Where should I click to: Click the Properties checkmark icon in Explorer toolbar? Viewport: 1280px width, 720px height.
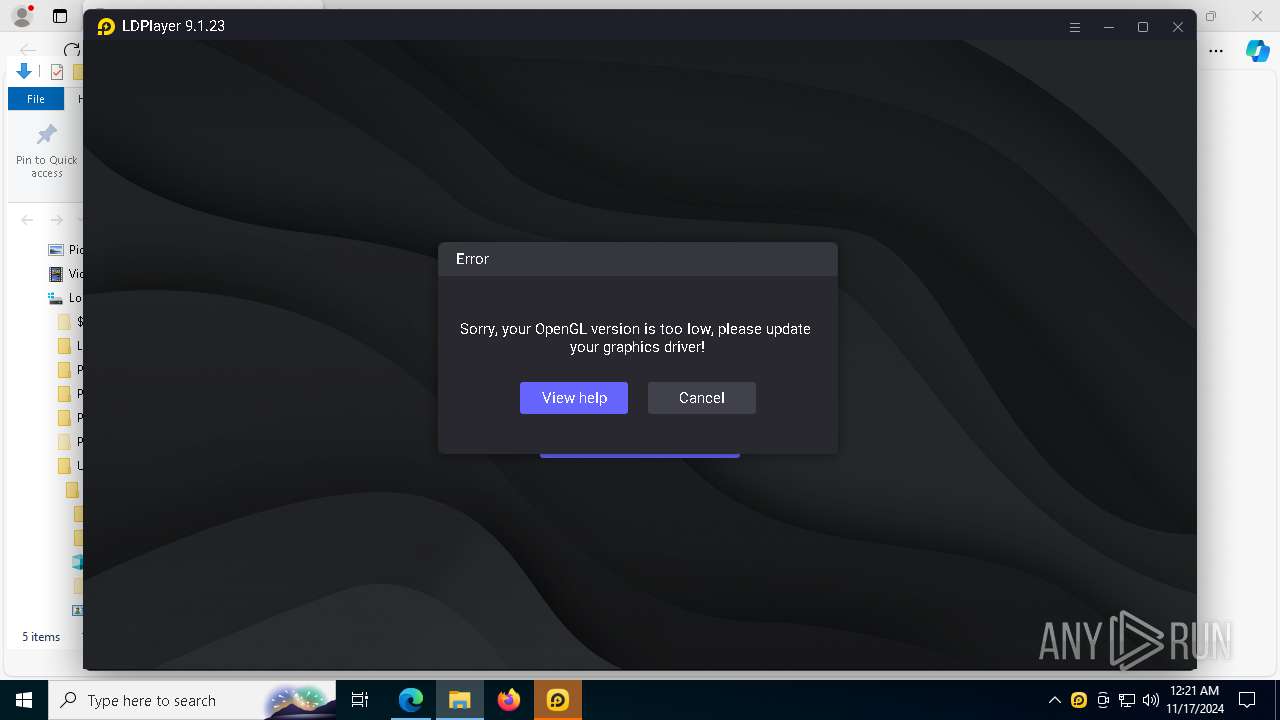(57, 72)
